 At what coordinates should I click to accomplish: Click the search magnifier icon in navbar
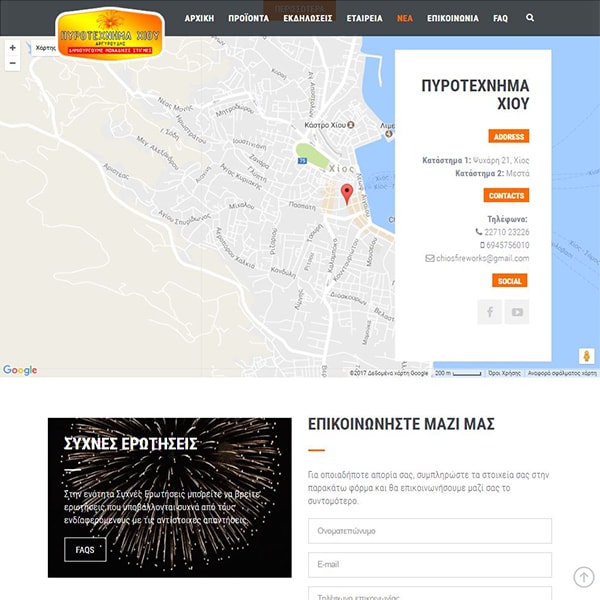[x=530, y=18]
